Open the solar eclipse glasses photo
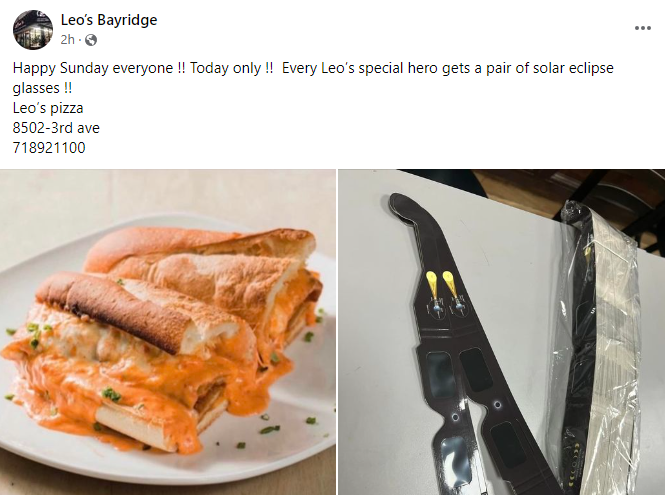 click(x=502, y=332)
